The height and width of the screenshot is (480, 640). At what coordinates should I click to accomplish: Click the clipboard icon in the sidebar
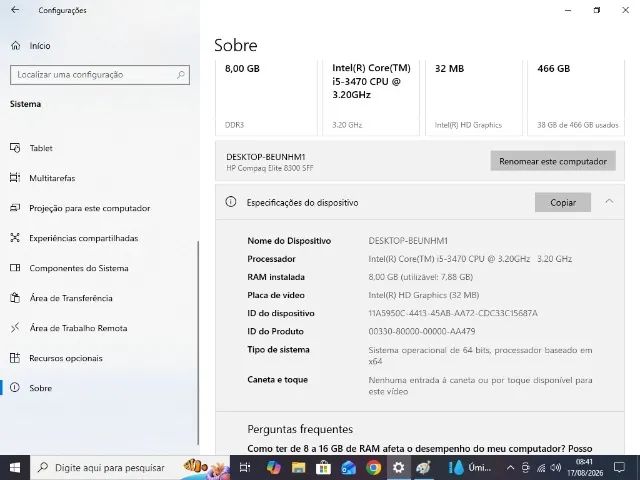(15, 298)
